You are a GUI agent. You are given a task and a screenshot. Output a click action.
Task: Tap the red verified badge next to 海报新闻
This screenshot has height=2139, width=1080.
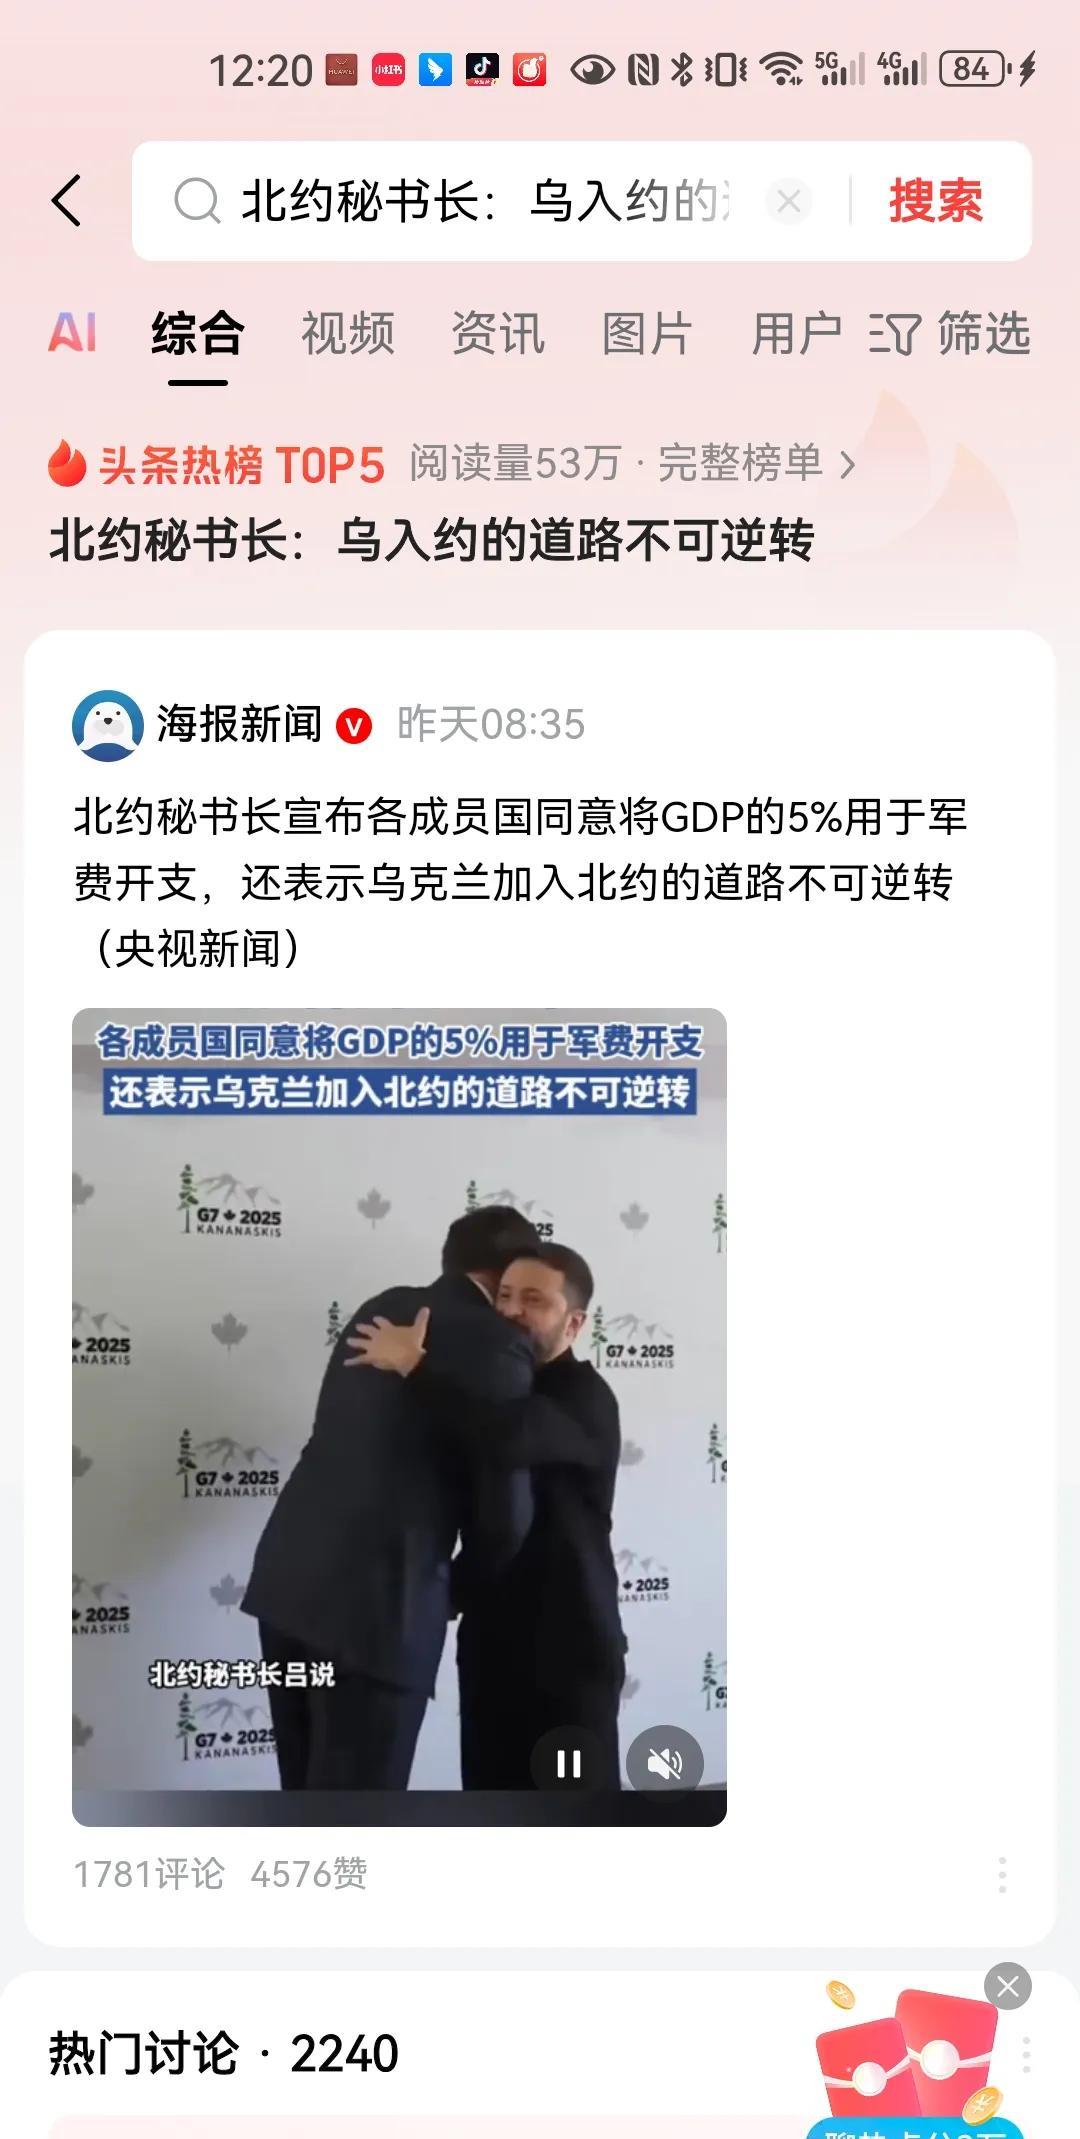click(x=354, y=726)
